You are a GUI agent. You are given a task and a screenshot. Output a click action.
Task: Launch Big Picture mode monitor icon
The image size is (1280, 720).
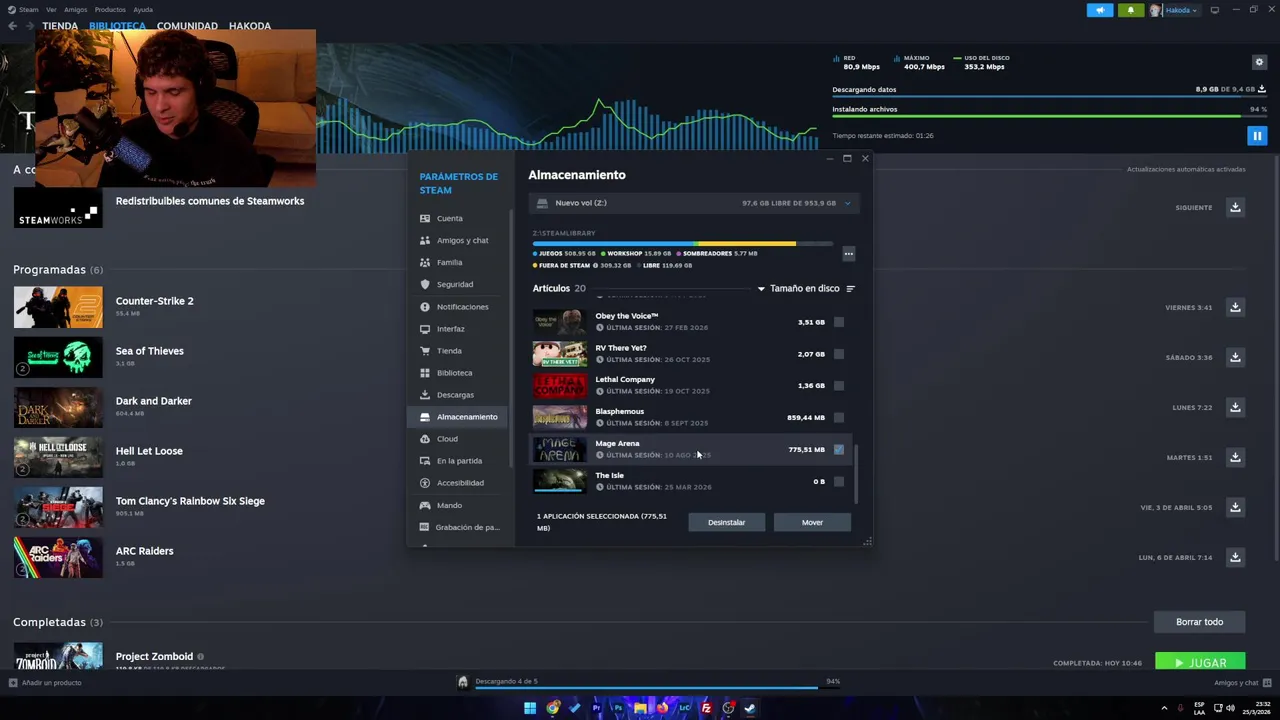click(1215, 10)
